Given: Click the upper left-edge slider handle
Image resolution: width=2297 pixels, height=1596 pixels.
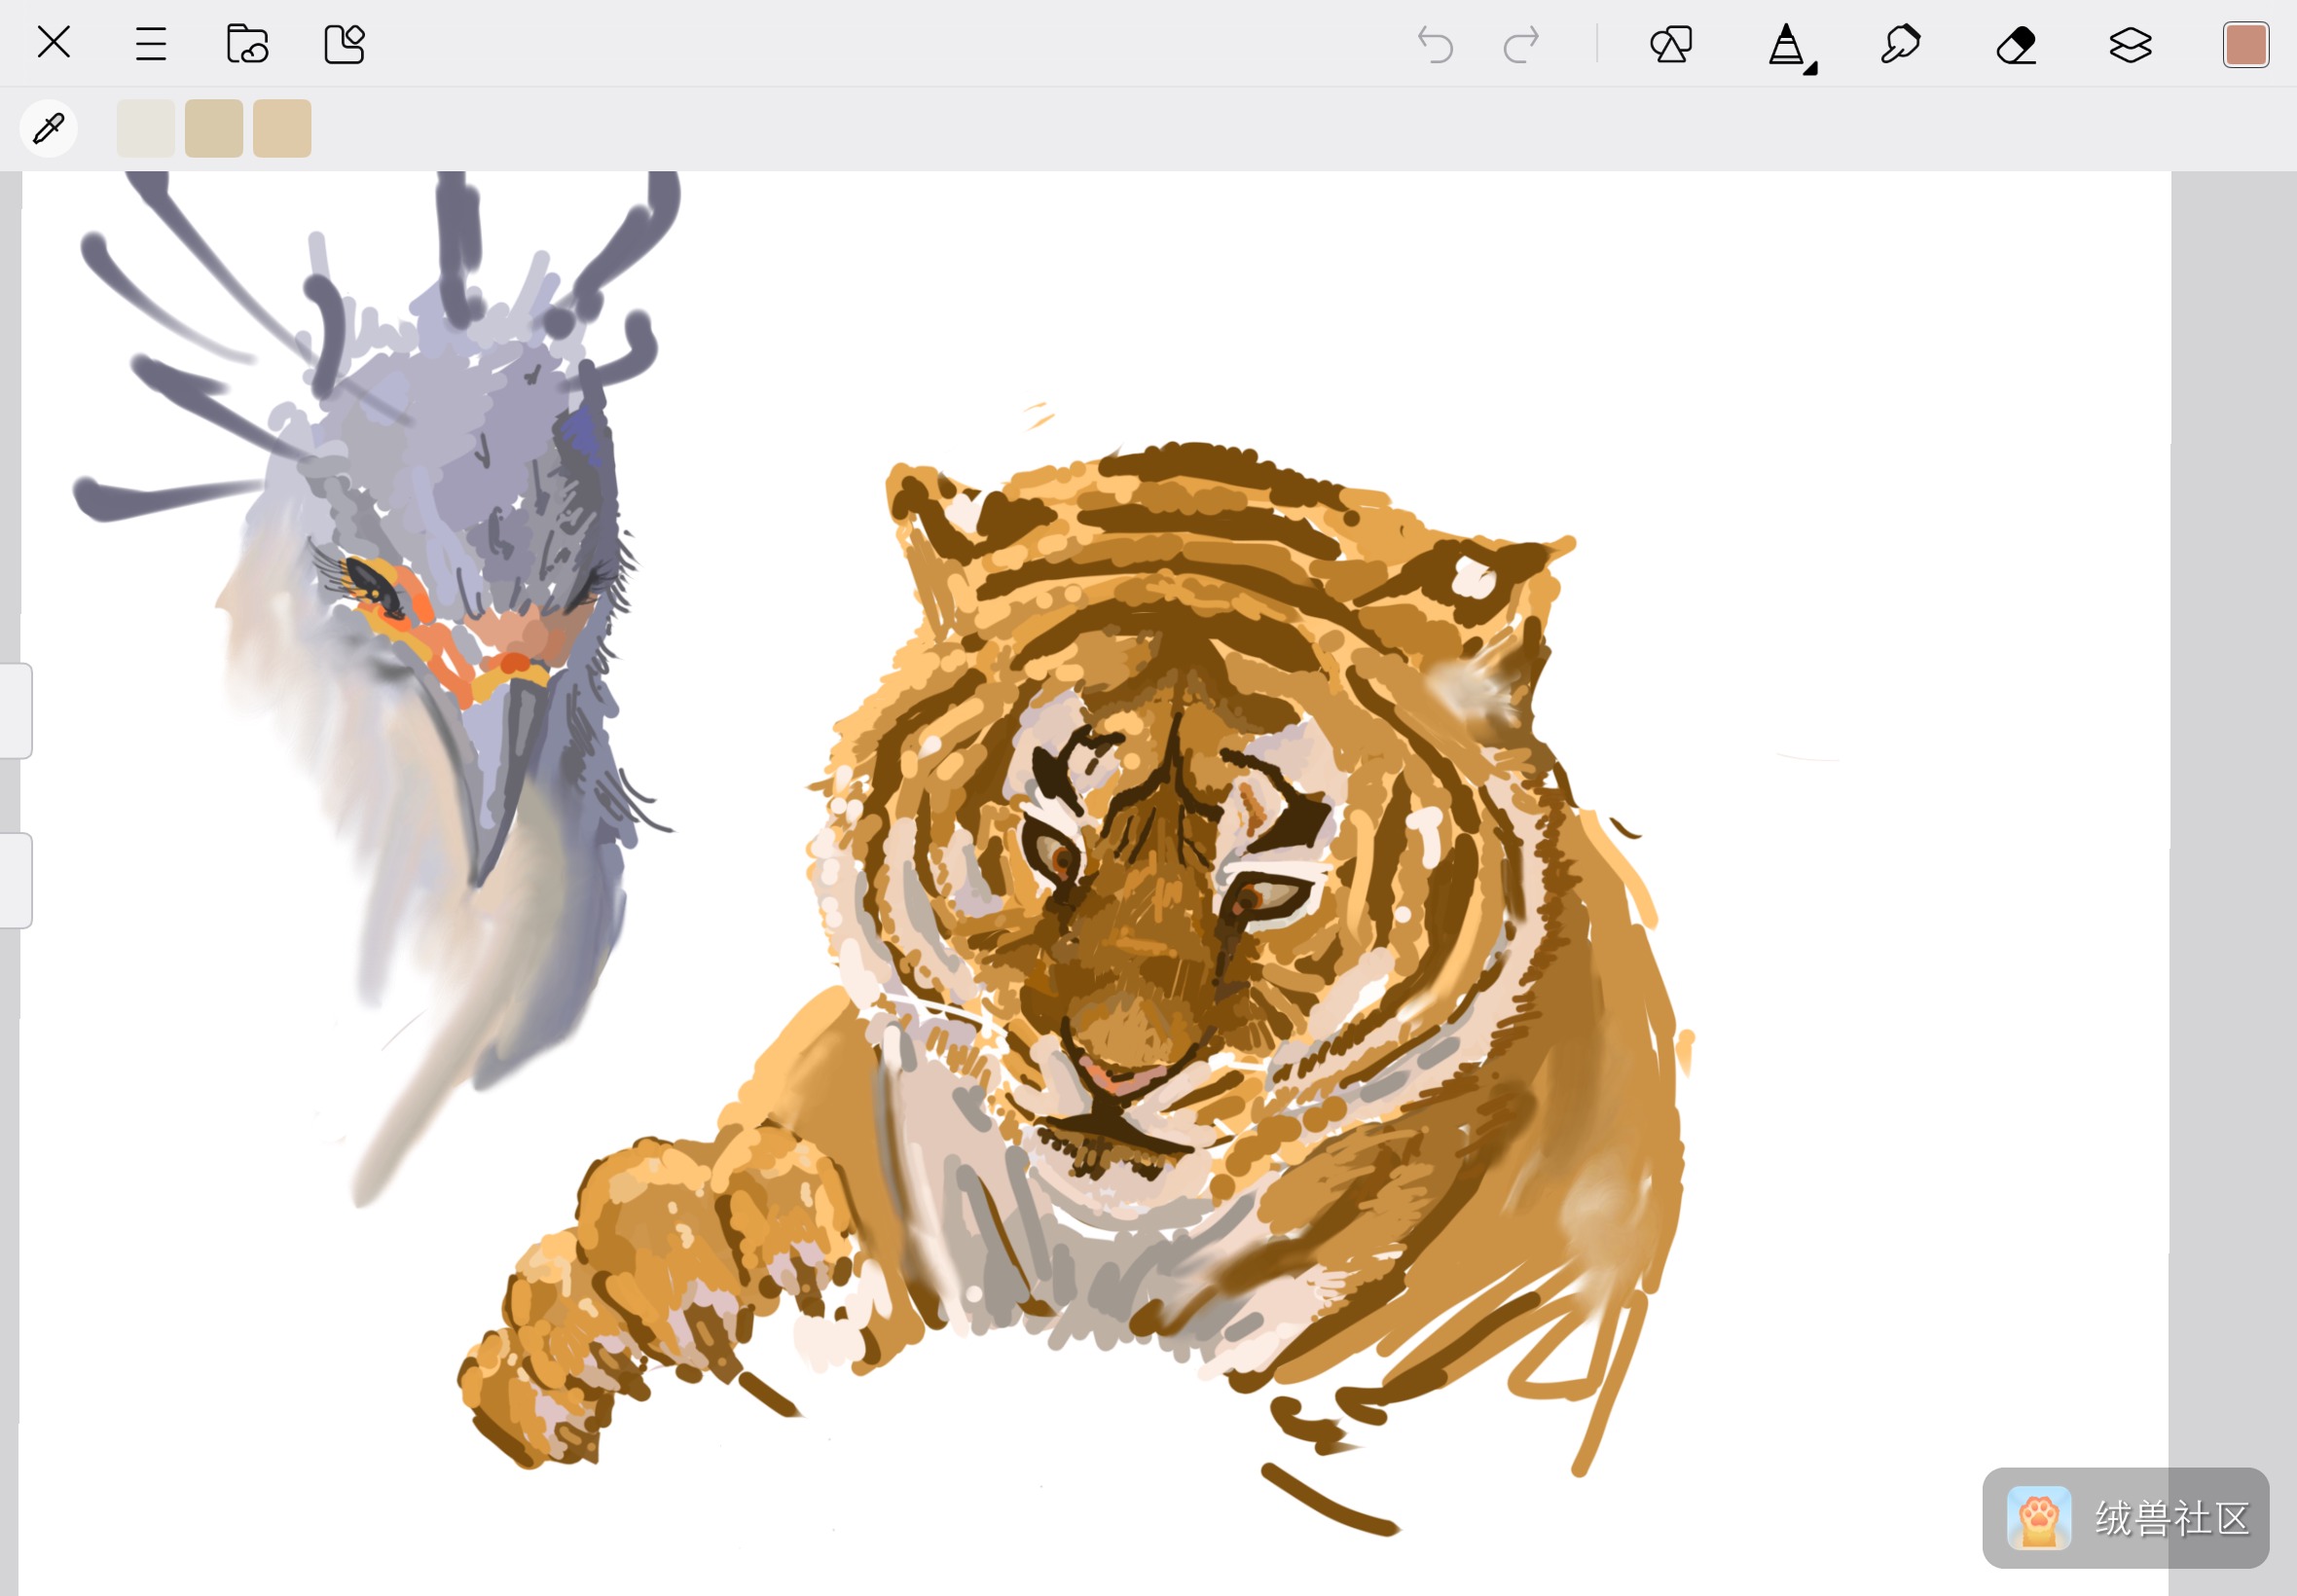Looking at the screenshot, I should (16, 710).
